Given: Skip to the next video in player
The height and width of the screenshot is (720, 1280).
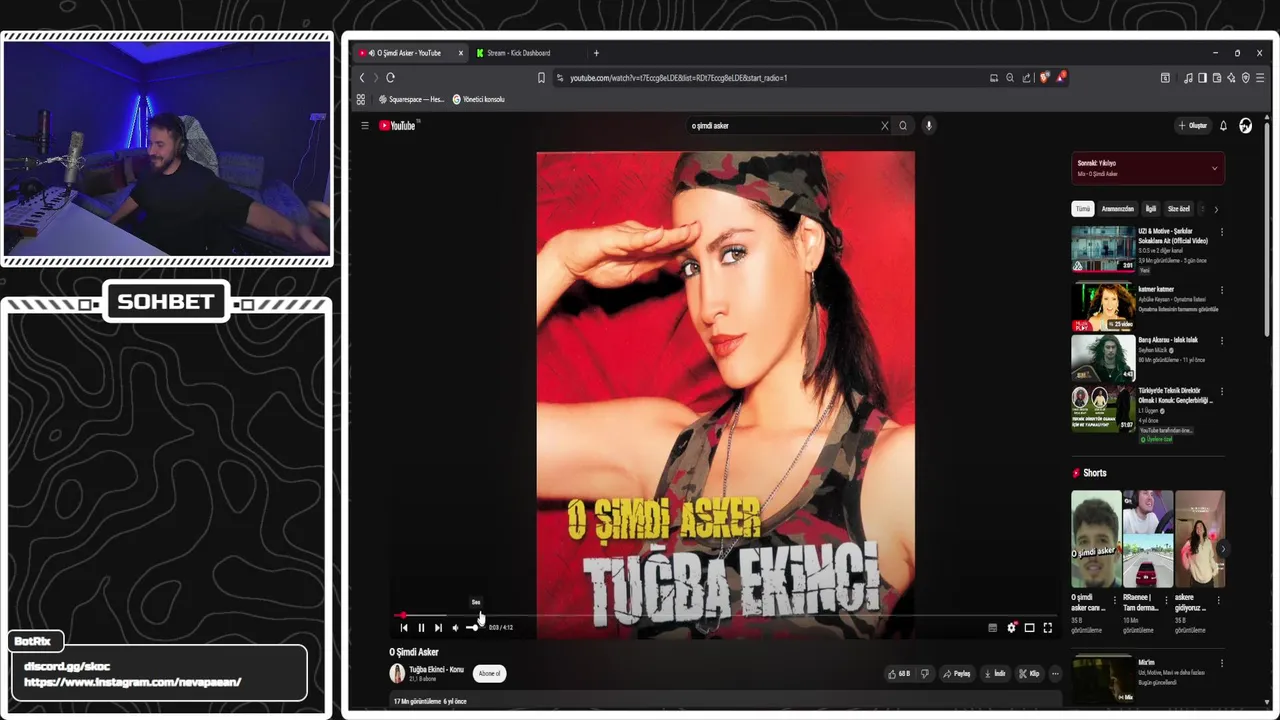Looking at the screenshot, I should (438, 628).
